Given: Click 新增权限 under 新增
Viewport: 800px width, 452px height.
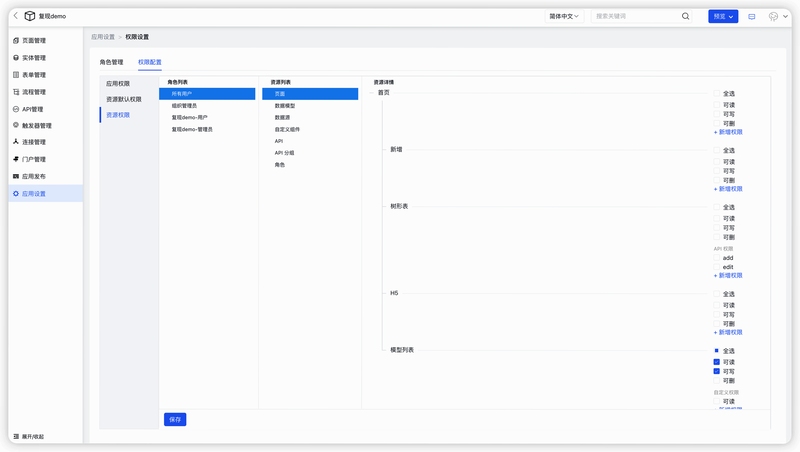Looking at the screenshot, I should [728, 189].
